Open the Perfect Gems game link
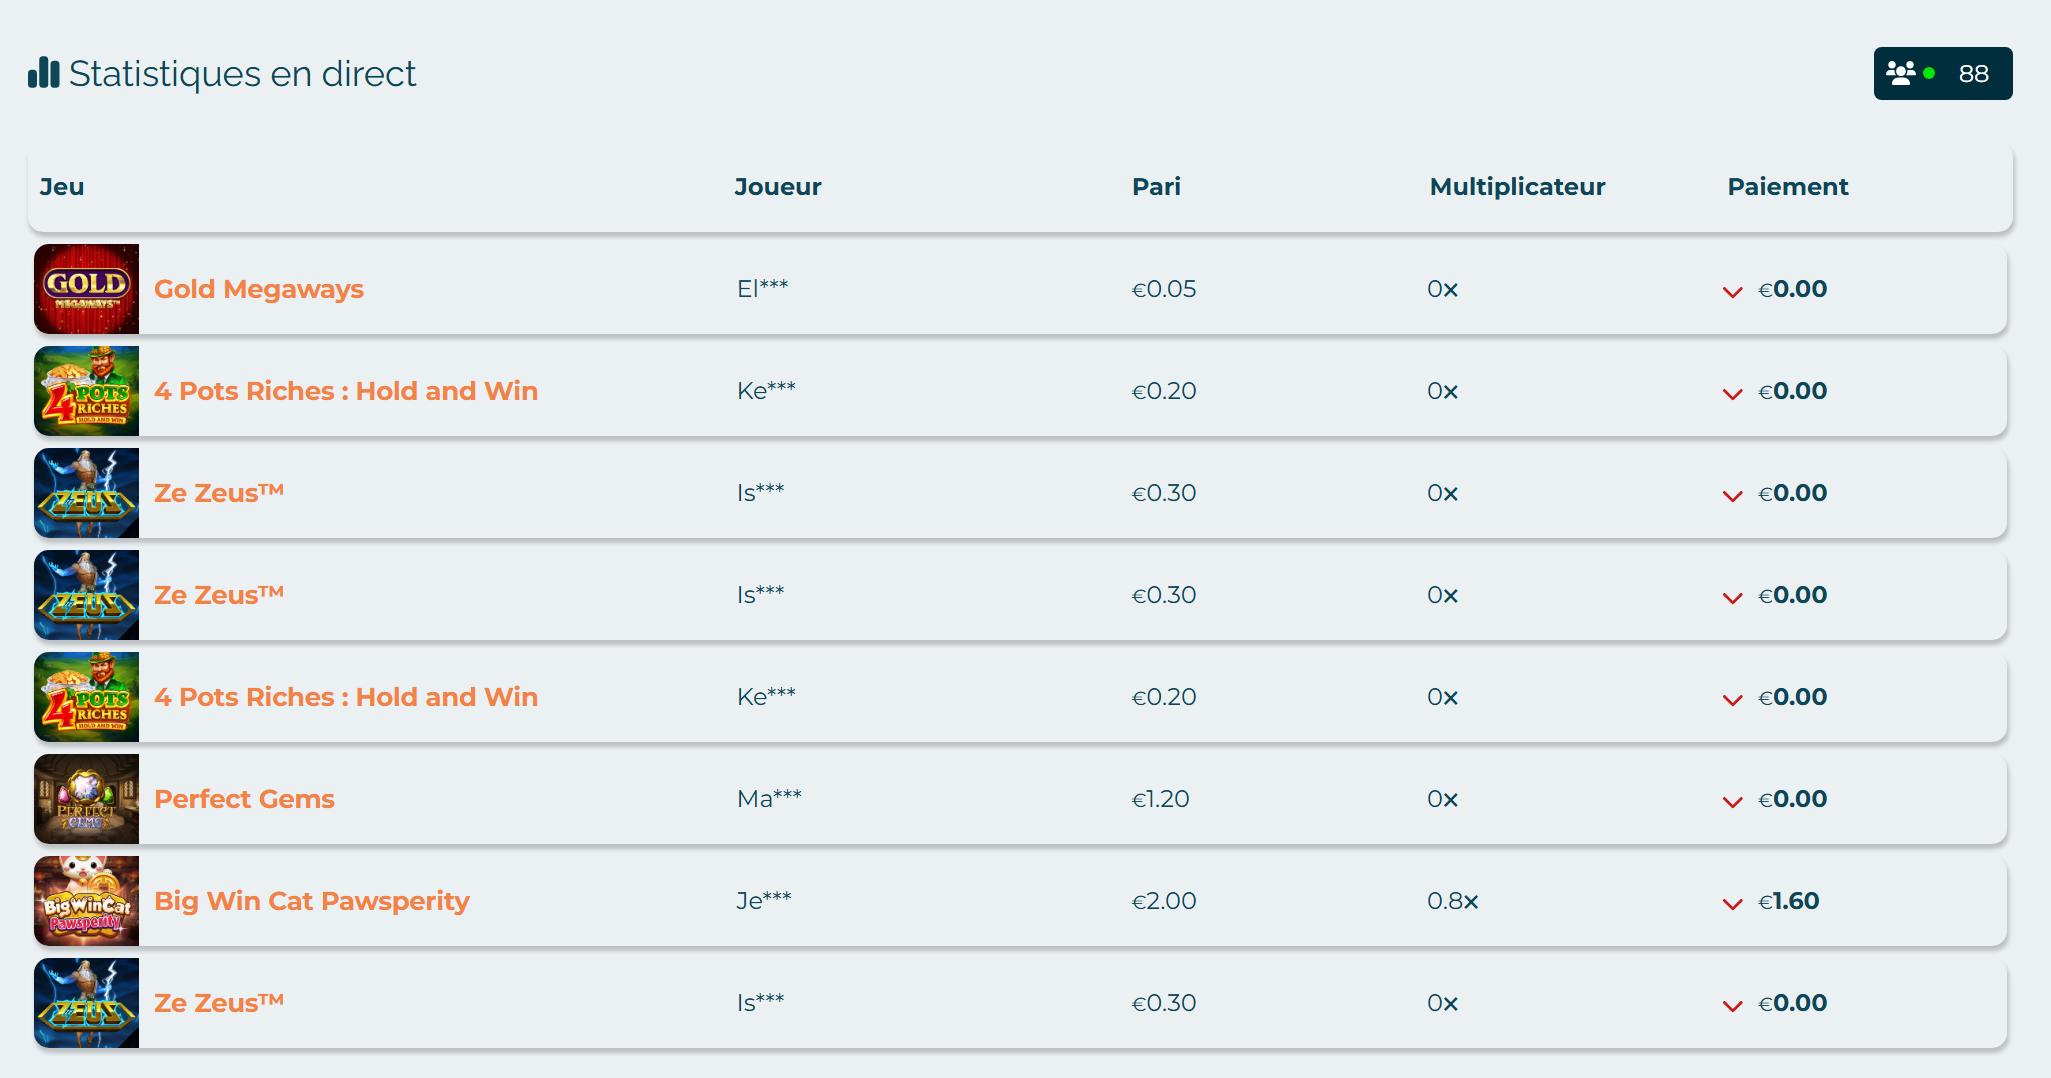This screenshot has width=2051, height=1078. coord(244,799)
